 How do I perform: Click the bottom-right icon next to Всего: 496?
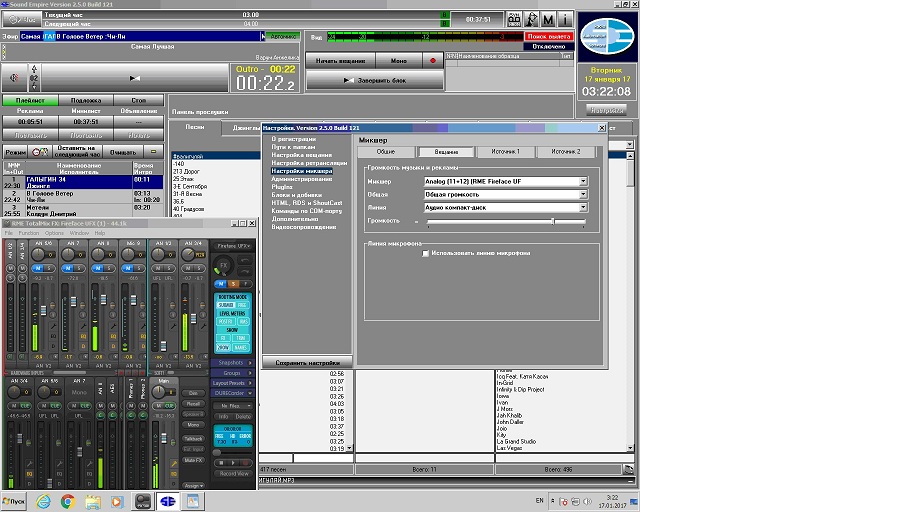[628, 469]
